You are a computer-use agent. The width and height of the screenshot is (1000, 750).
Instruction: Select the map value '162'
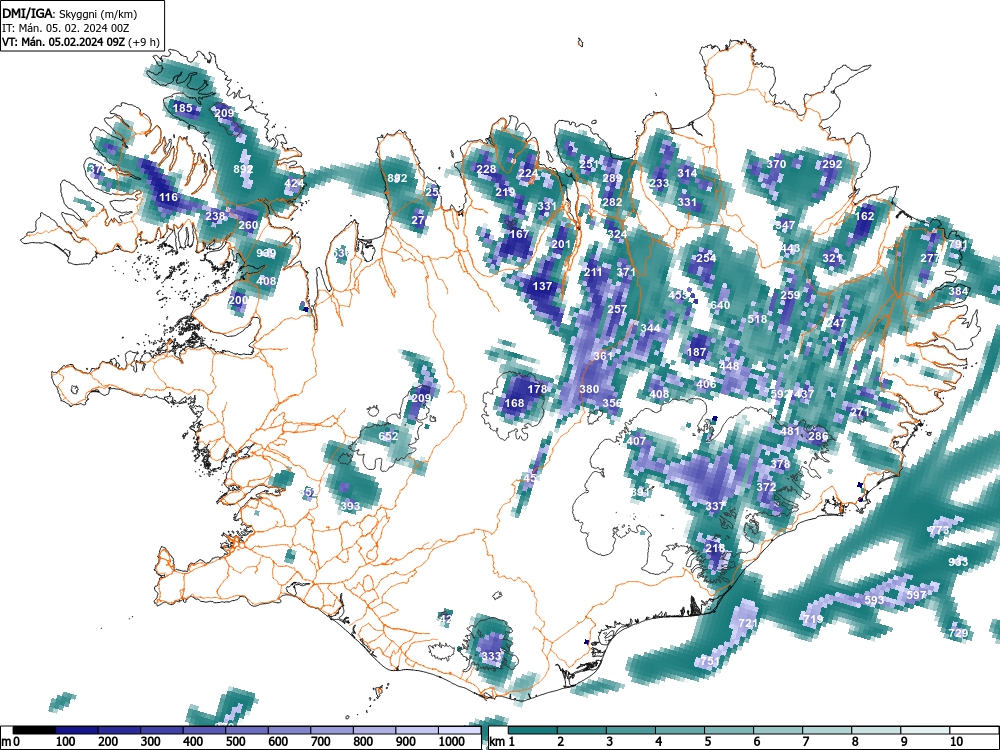coord(865,216)
